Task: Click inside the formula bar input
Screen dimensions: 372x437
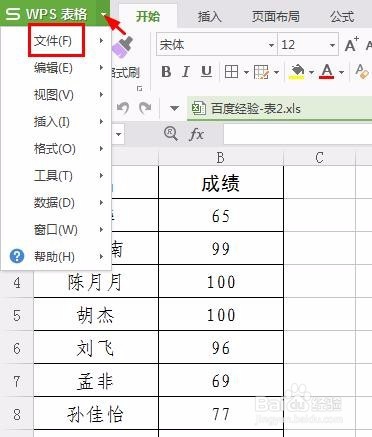Action: (297, 135)
